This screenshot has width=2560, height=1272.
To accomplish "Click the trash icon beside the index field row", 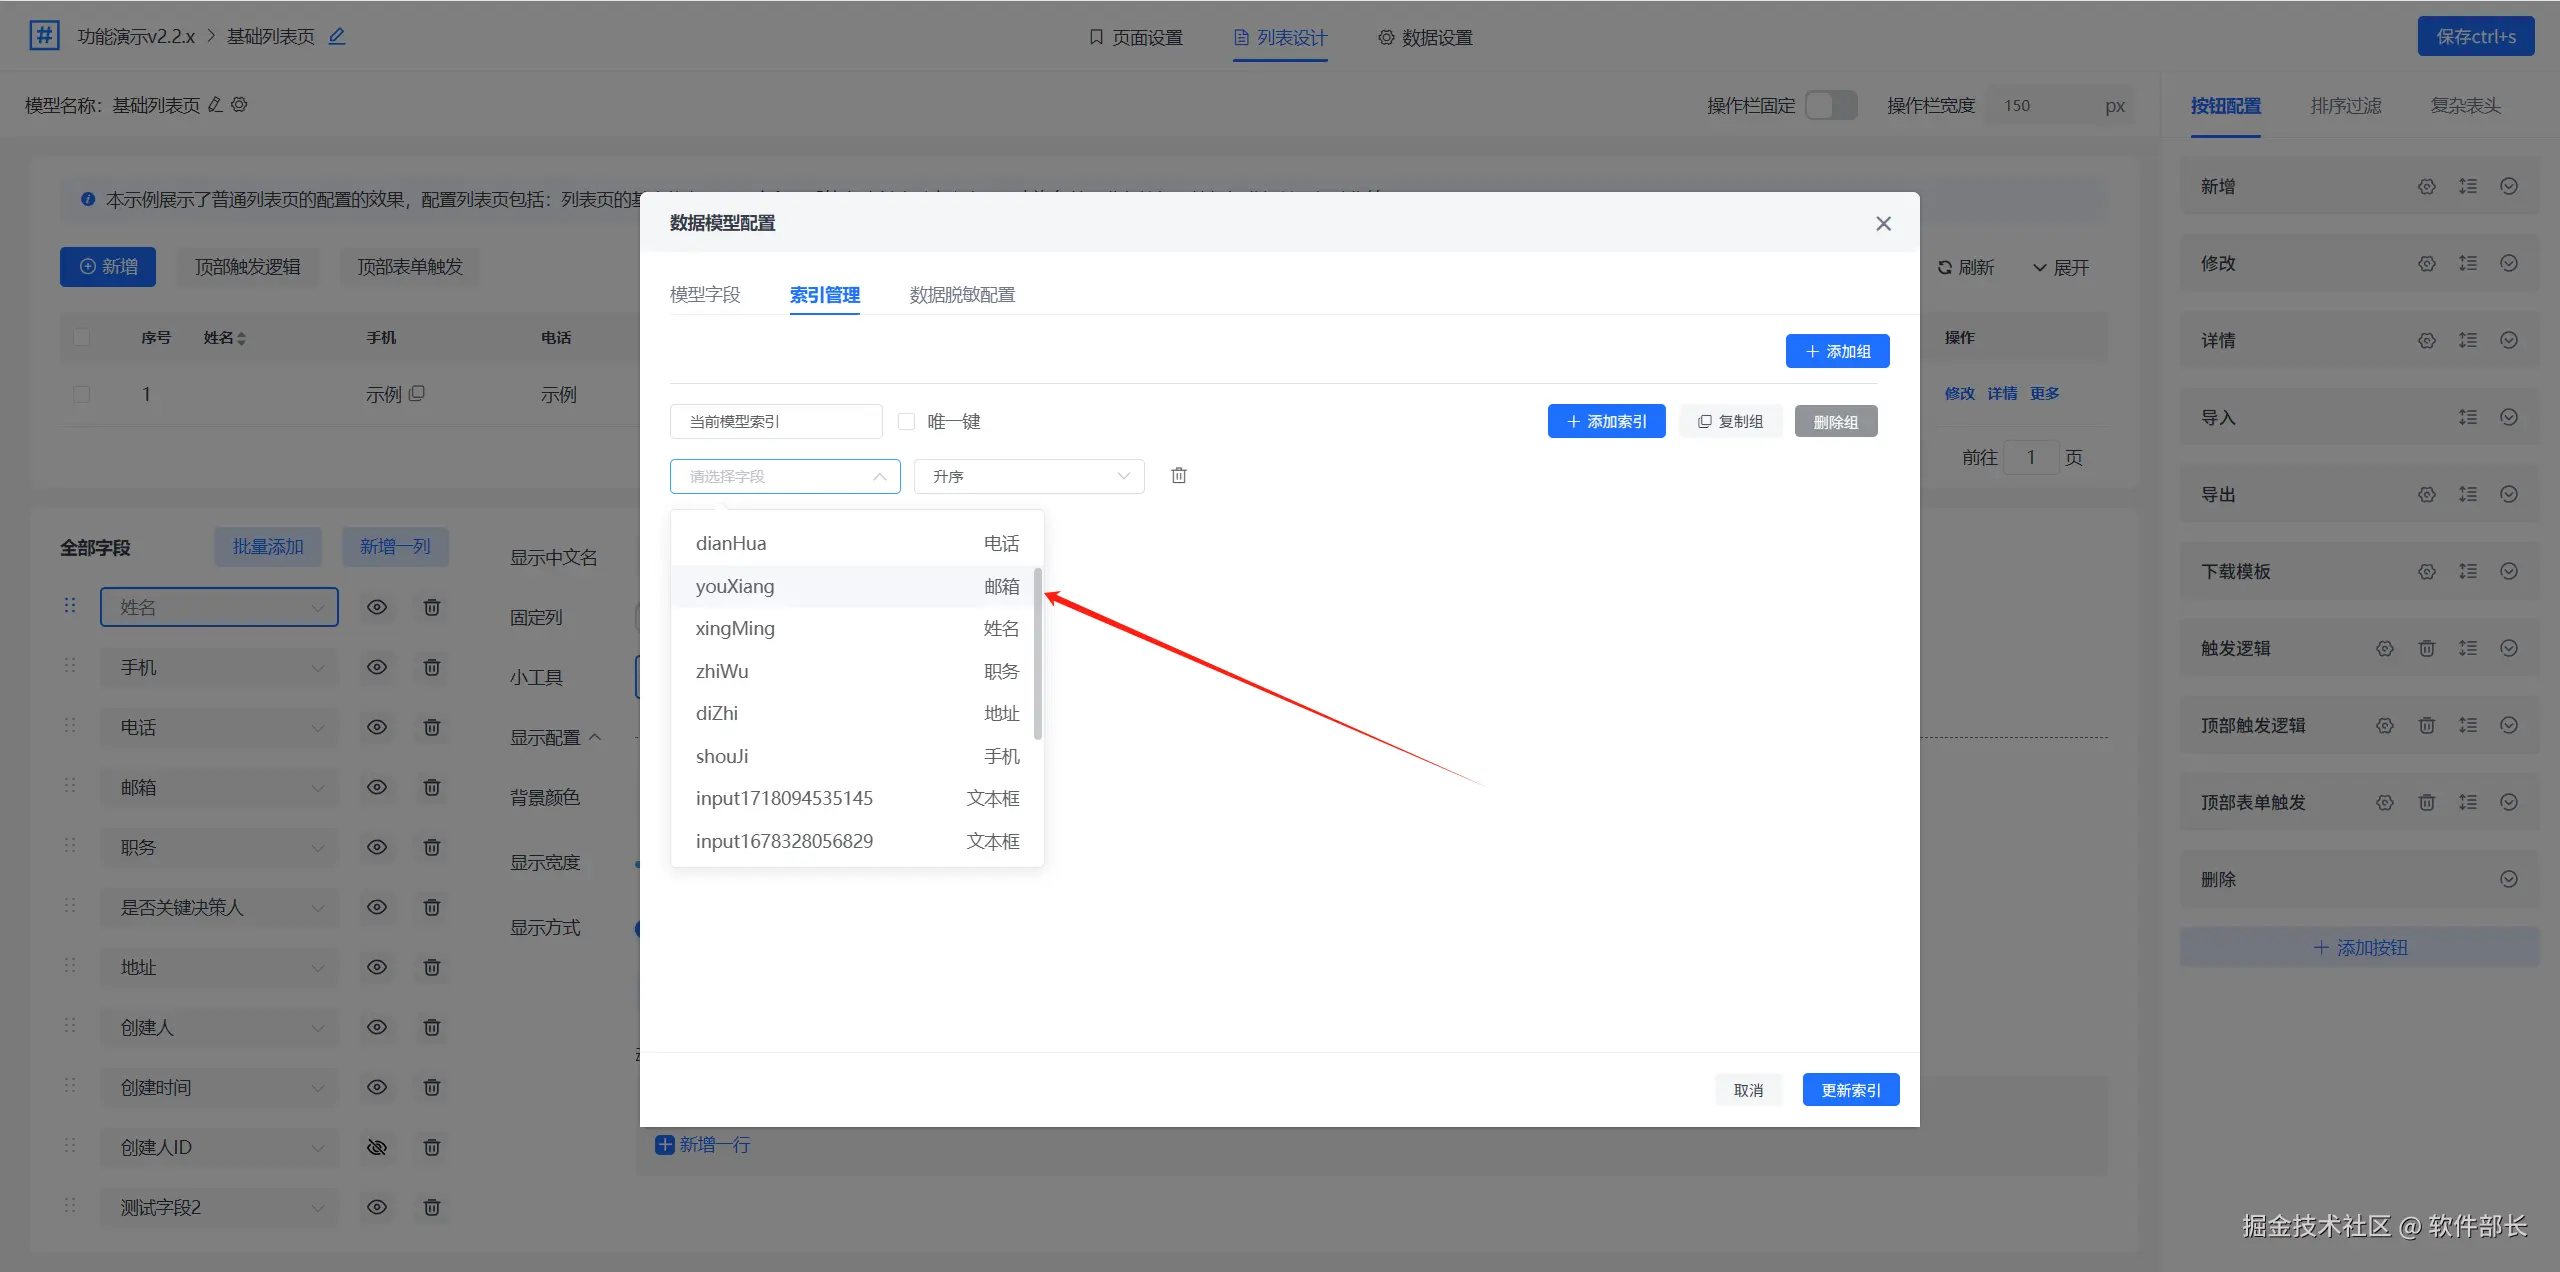I will click(x=1179, y=476).
